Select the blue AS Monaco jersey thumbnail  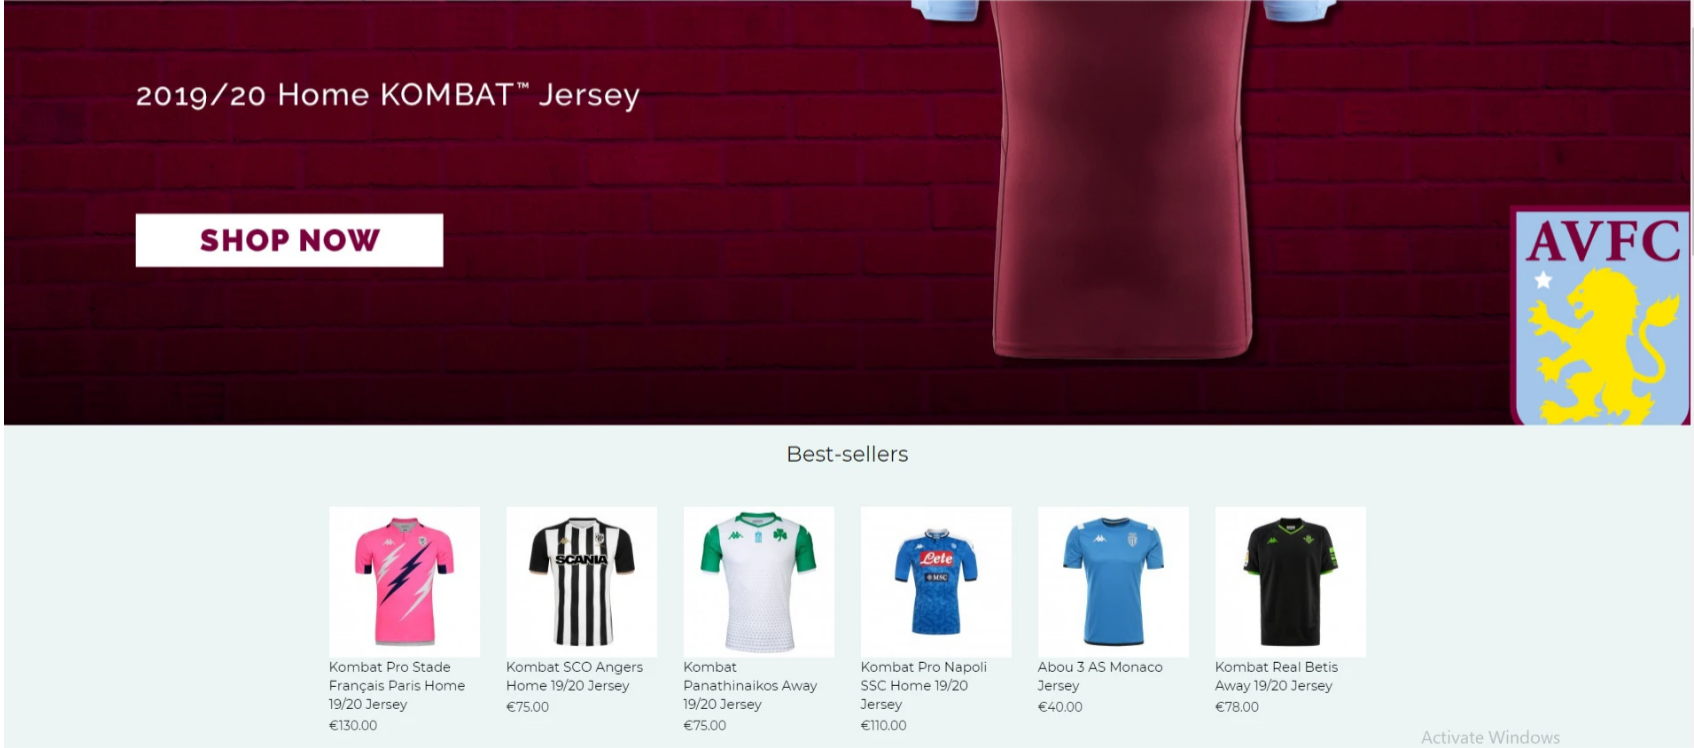pyautogui.click(x=1113, y=581)
